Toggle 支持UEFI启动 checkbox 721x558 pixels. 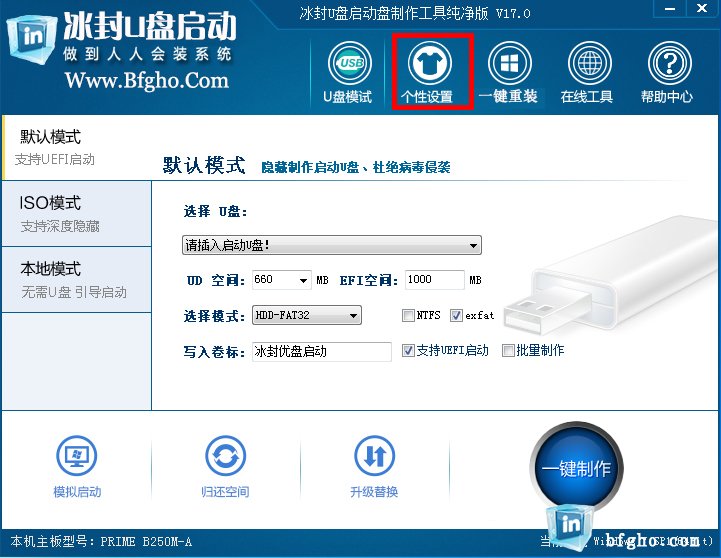point(408,351)
